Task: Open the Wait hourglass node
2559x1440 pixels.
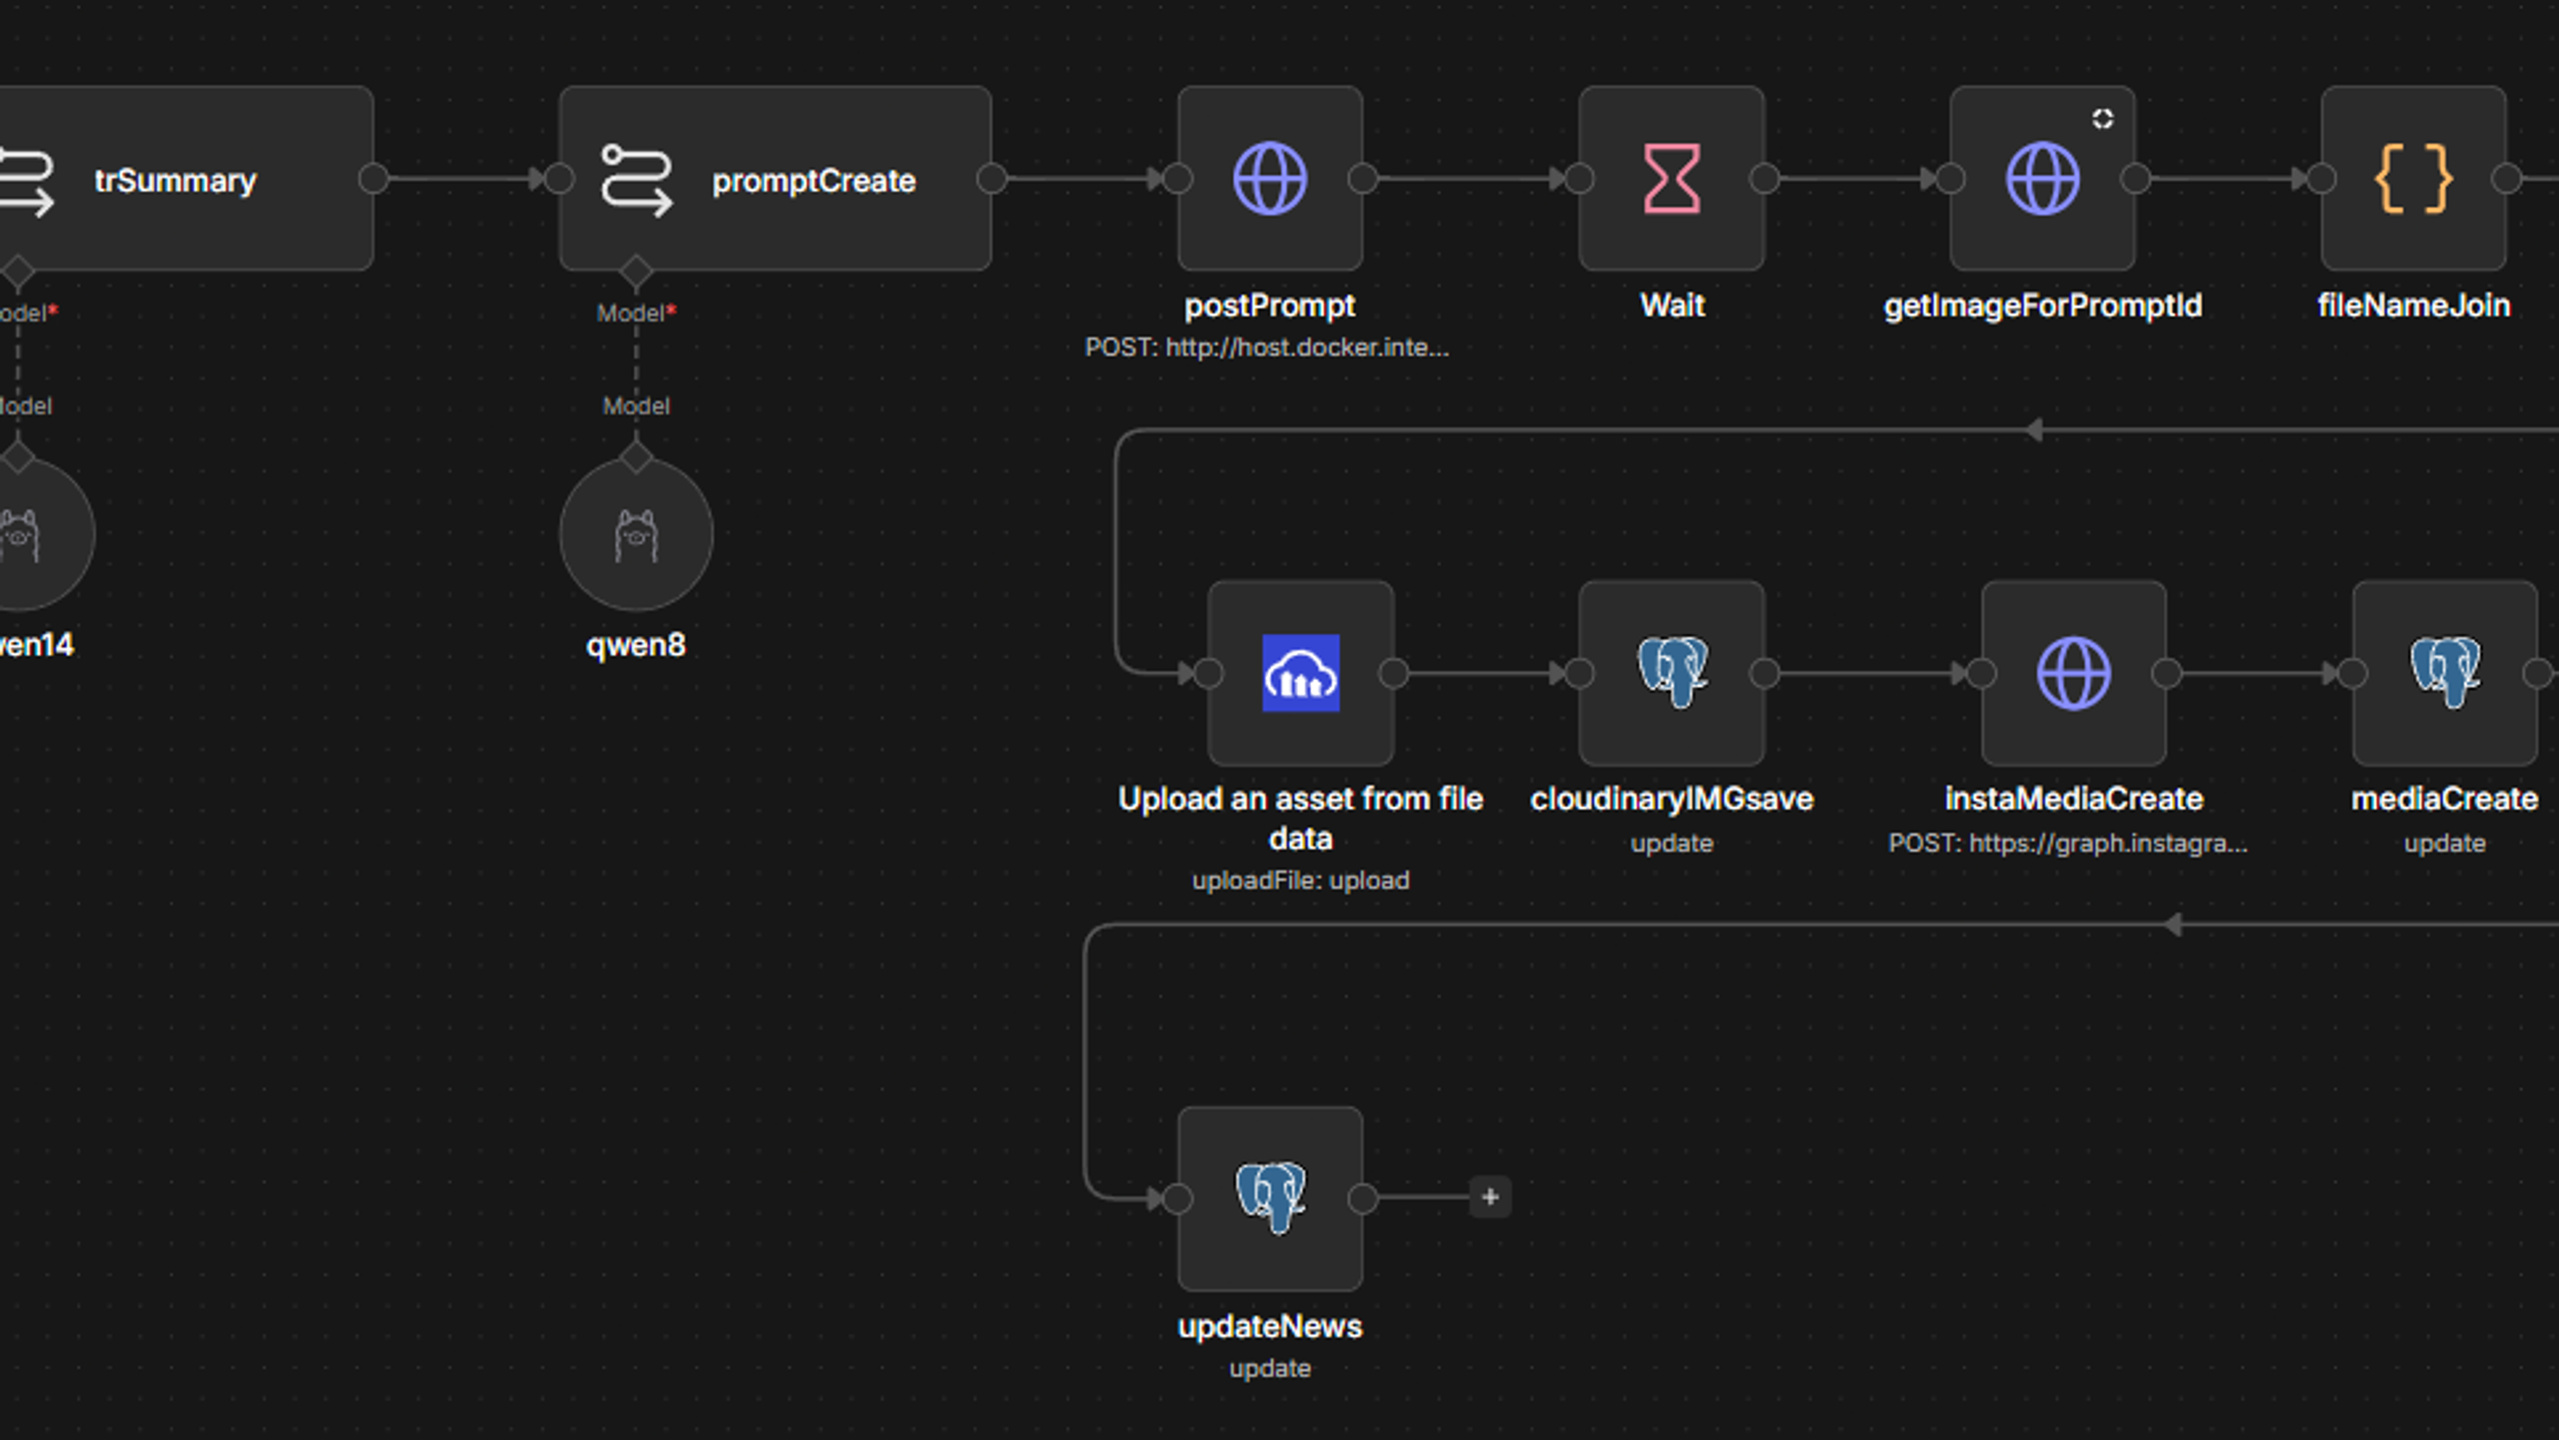Action: point(1672,179)
